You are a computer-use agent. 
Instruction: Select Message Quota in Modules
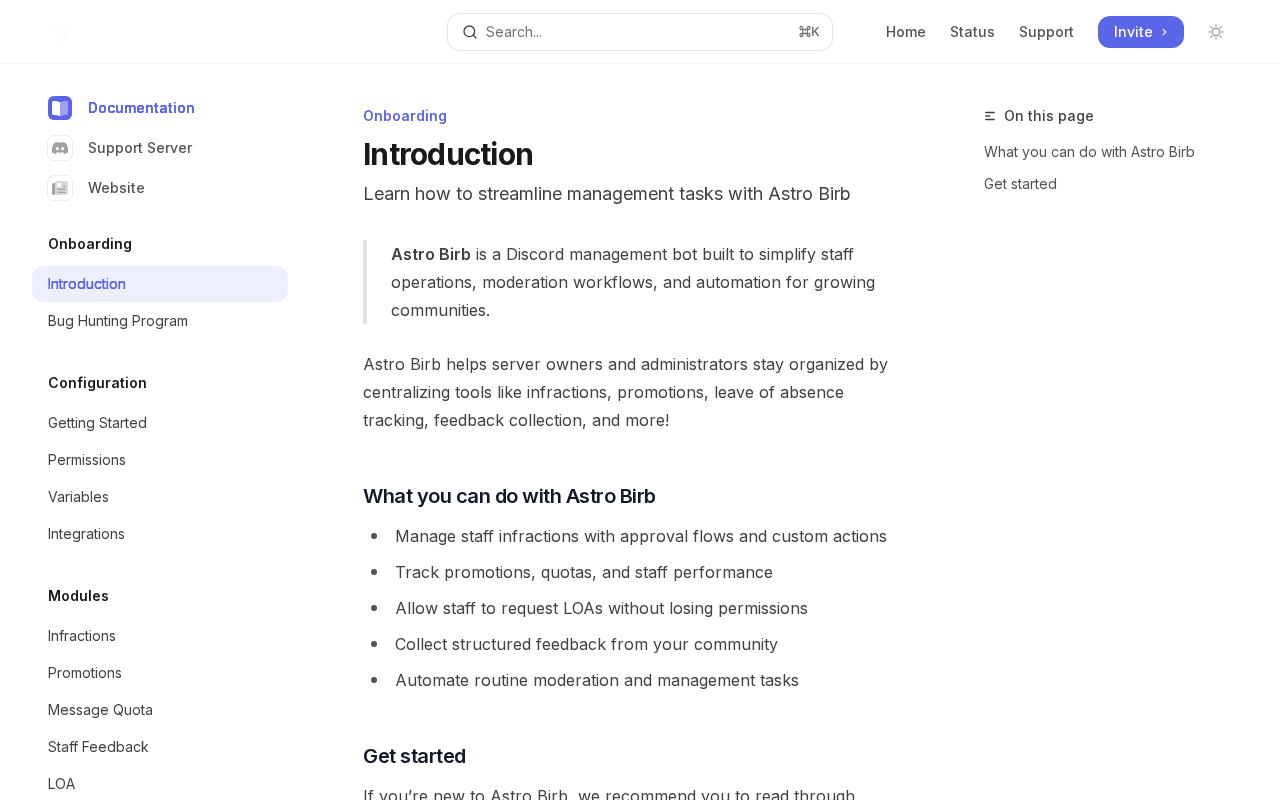click(x=100, y=710)
